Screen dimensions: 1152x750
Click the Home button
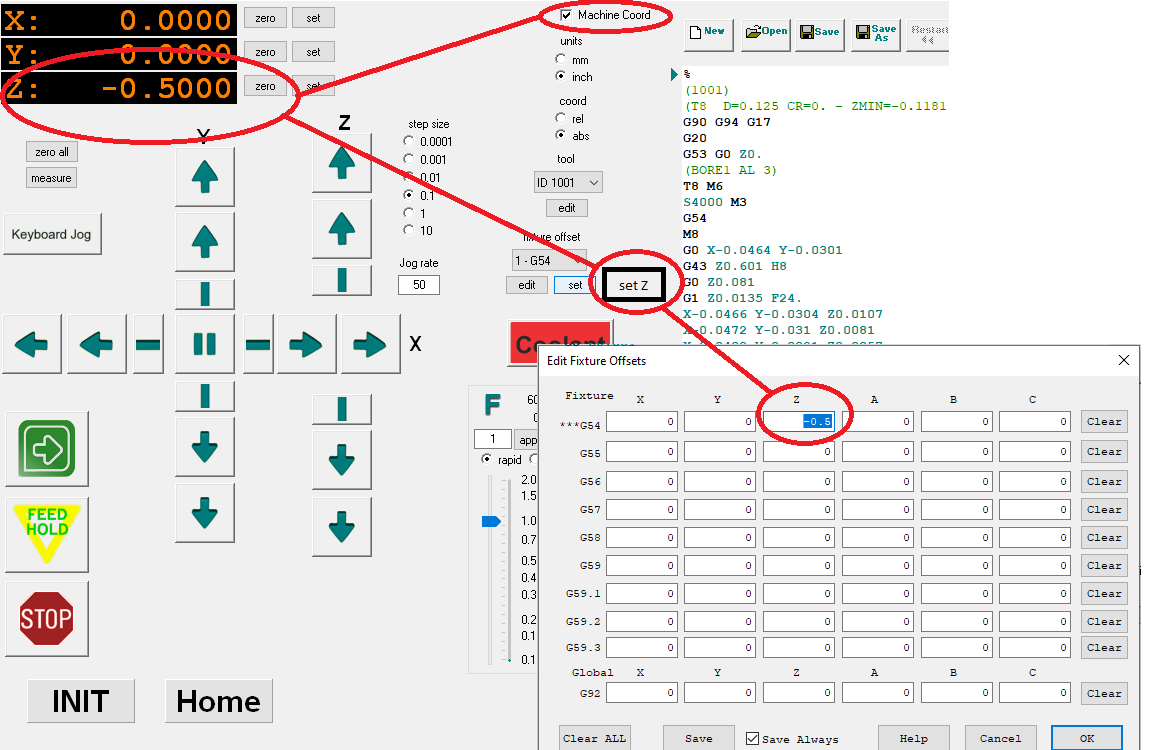click(218, 701)
